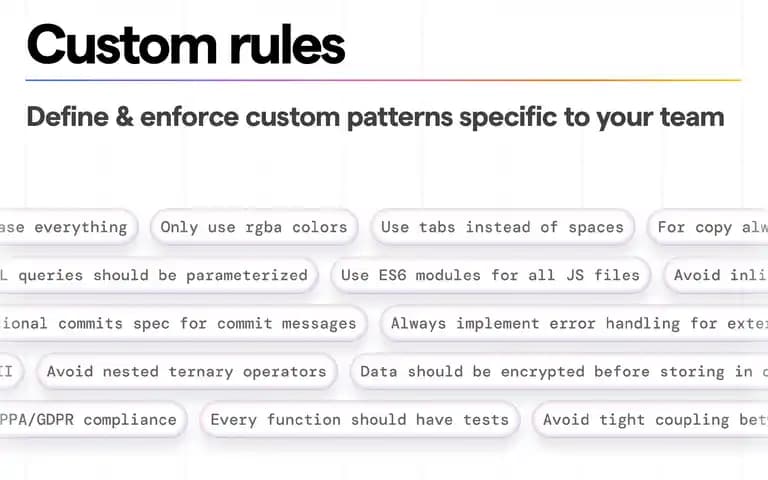Click the 'Avoid tight coupling' rule pill
Image resolution: width=768 pixels, height=480 pixels.
pos(650,420)
